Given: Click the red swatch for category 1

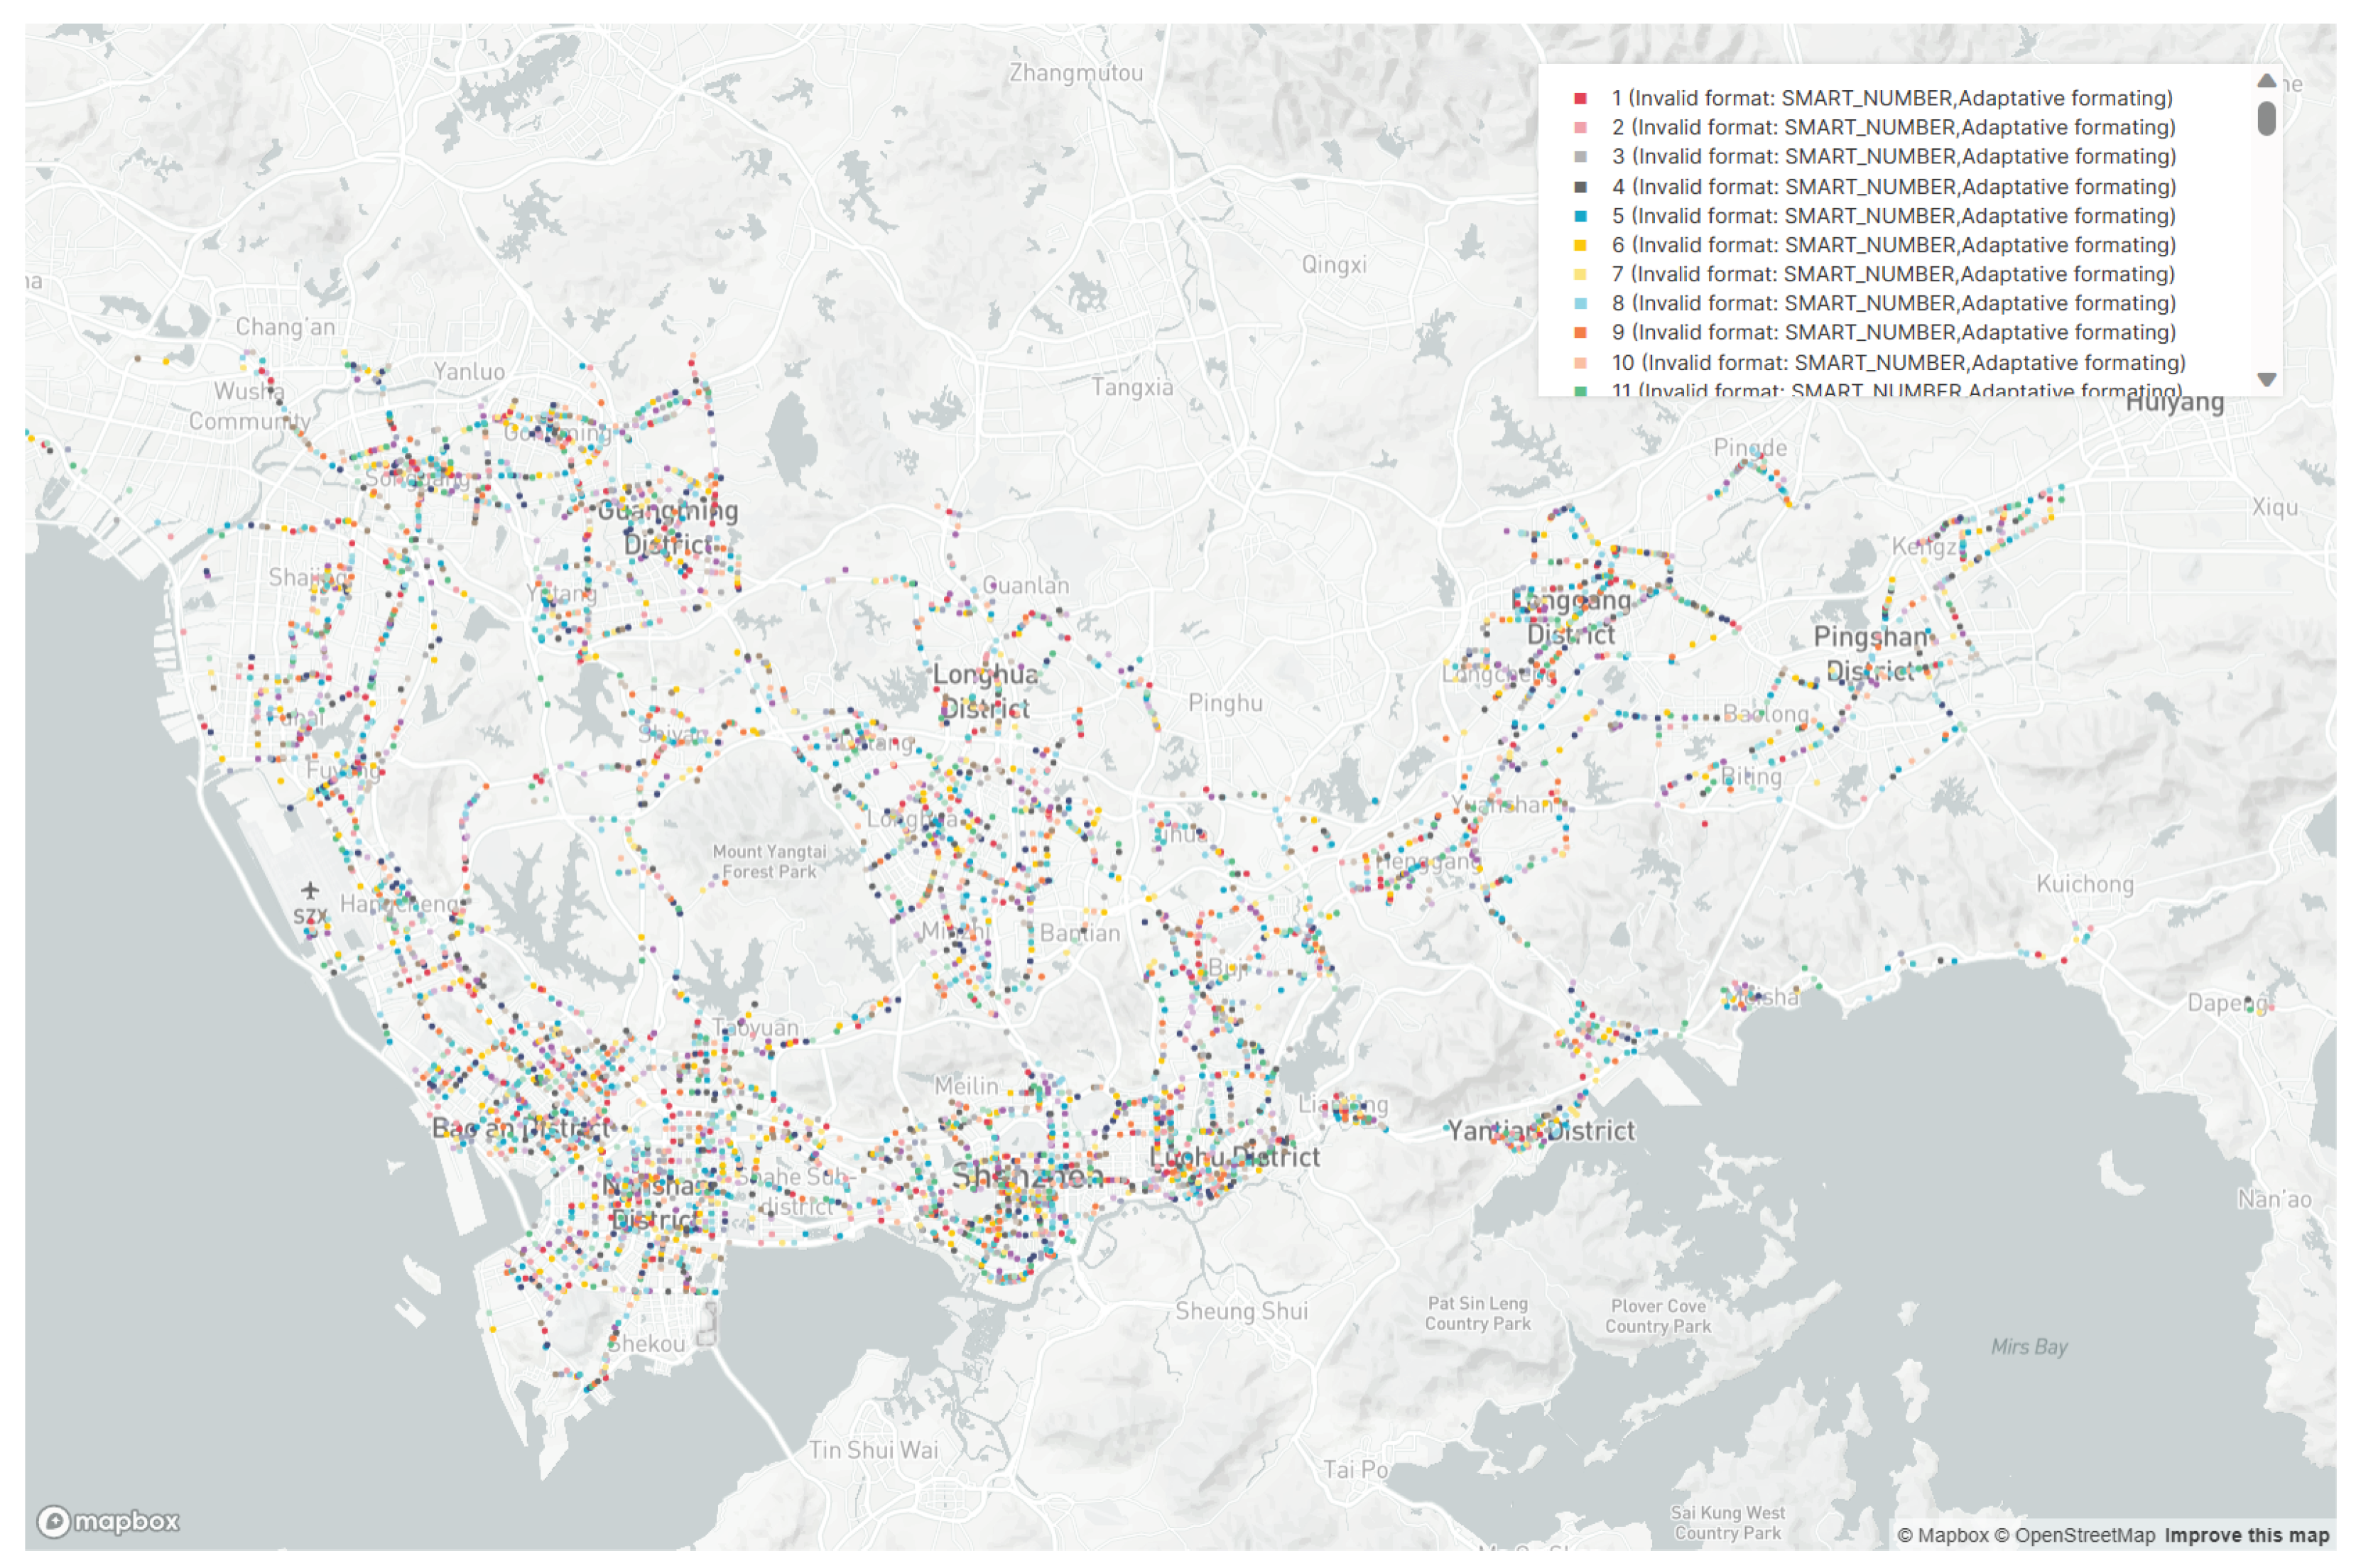Looking at the screenshot, I should coord(1580,98).
